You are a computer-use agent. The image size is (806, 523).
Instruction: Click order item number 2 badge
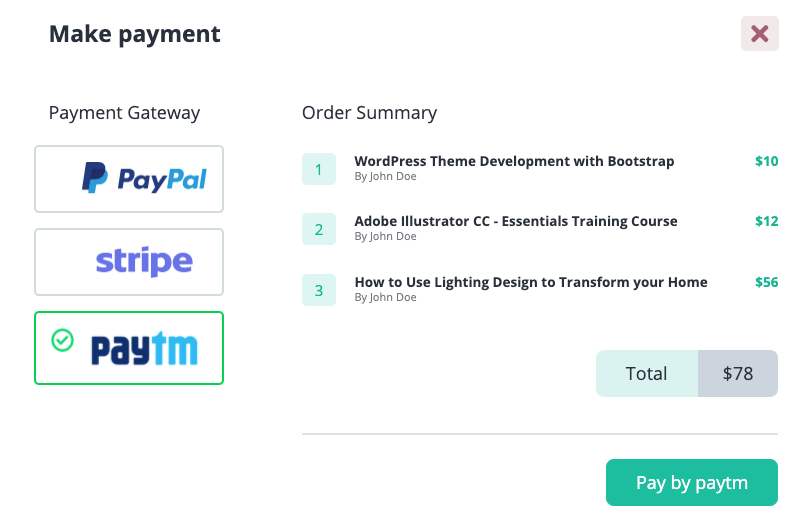[319, 229]
